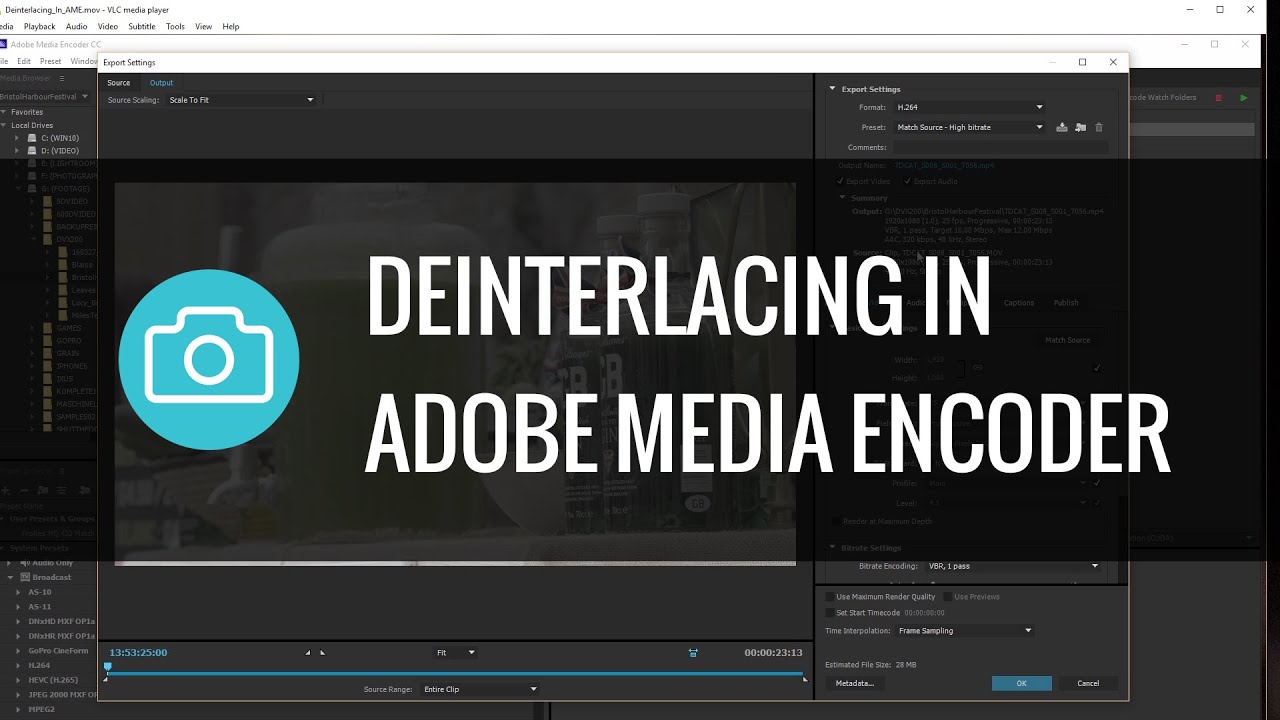Expand the GoPro CineForm preset group
The image size is (1280, 720).
[18, 650]
